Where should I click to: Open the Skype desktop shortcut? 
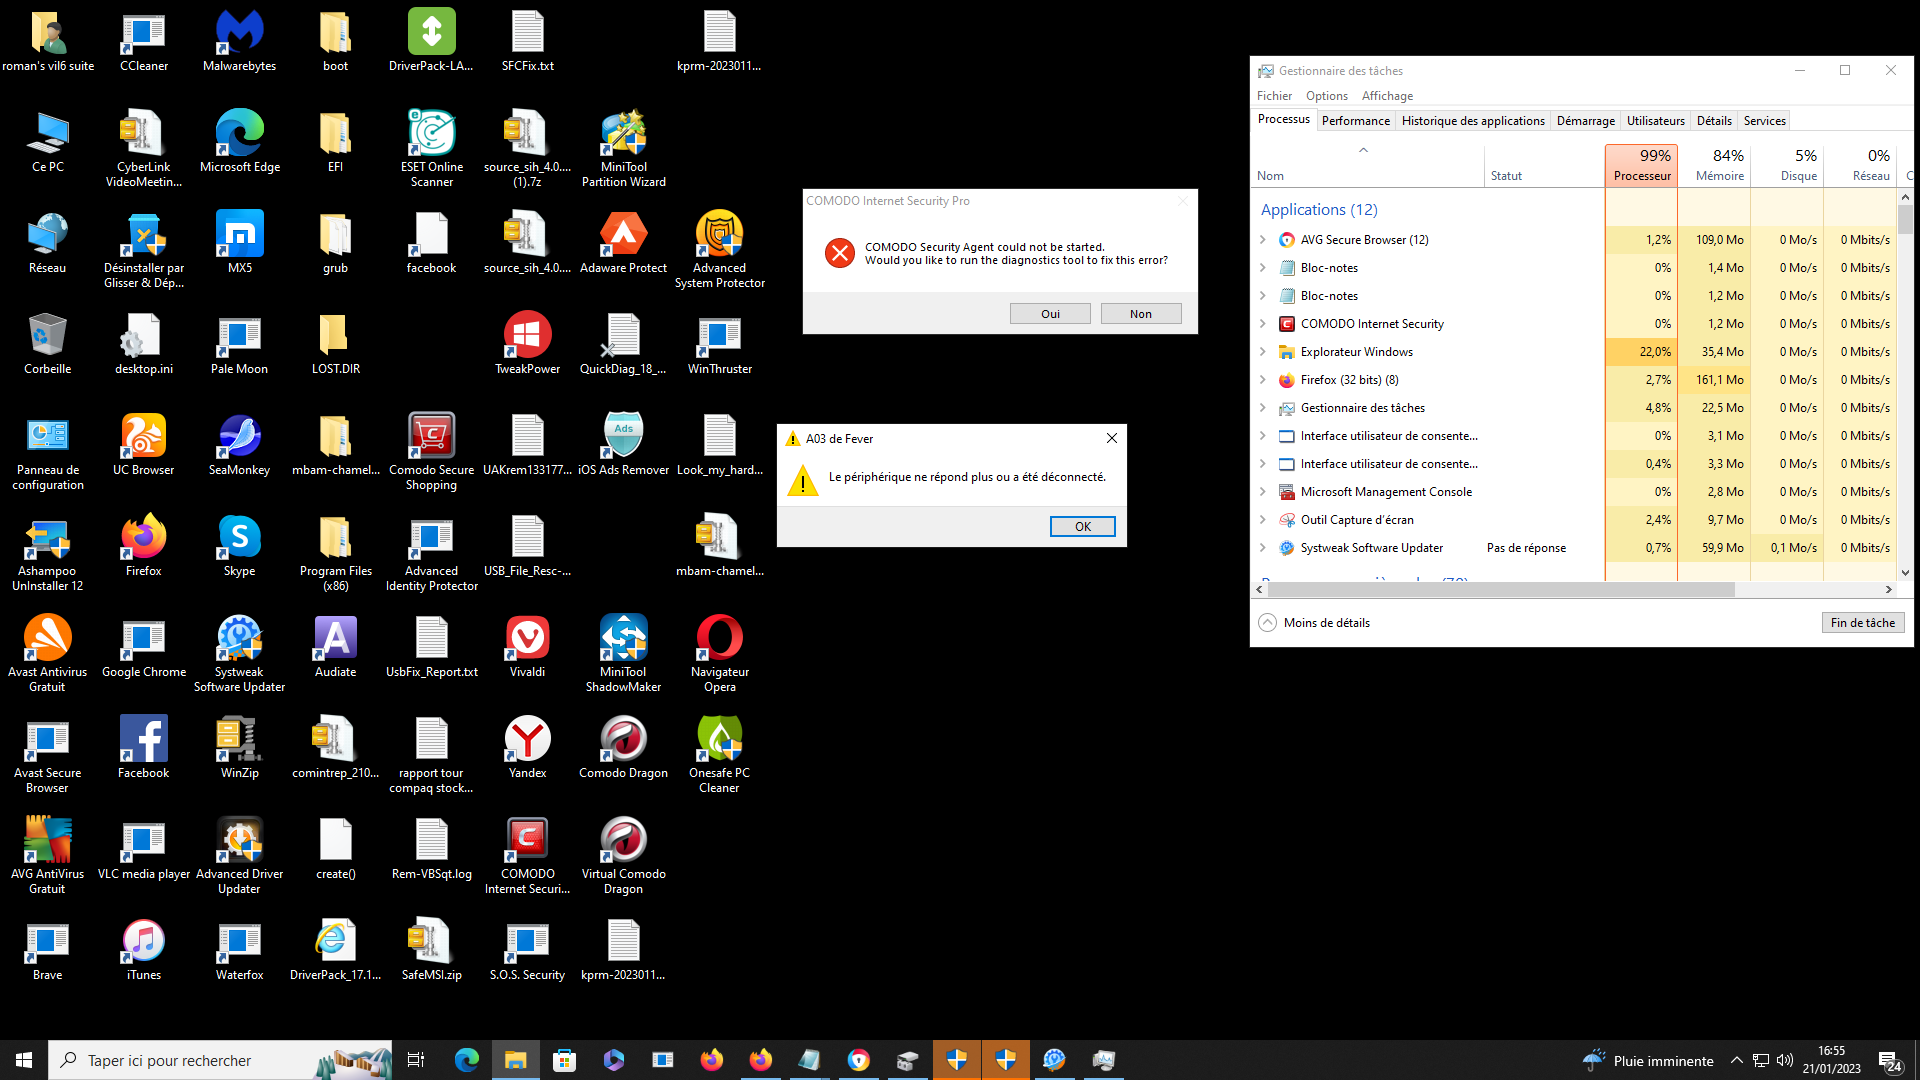point(239,546)
